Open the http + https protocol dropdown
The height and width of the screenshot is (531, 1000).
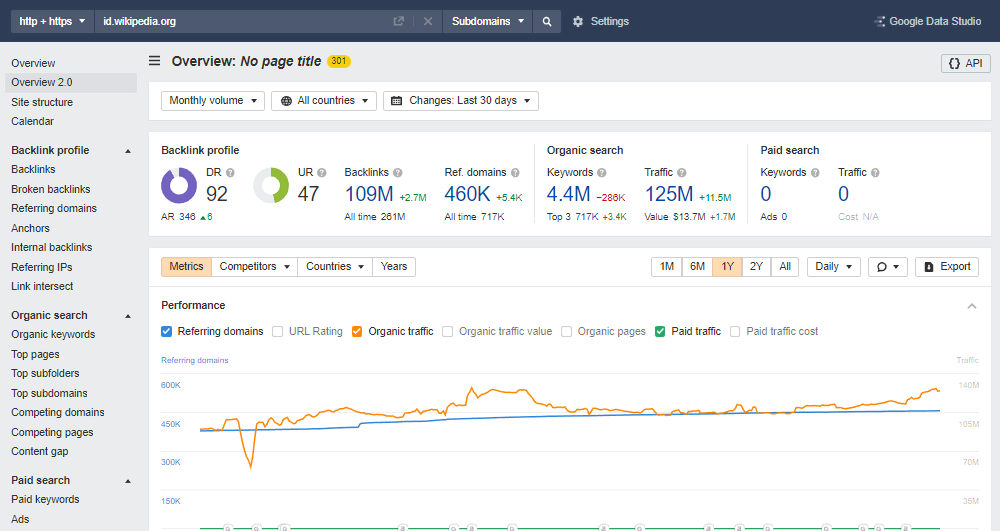point(51,21)
